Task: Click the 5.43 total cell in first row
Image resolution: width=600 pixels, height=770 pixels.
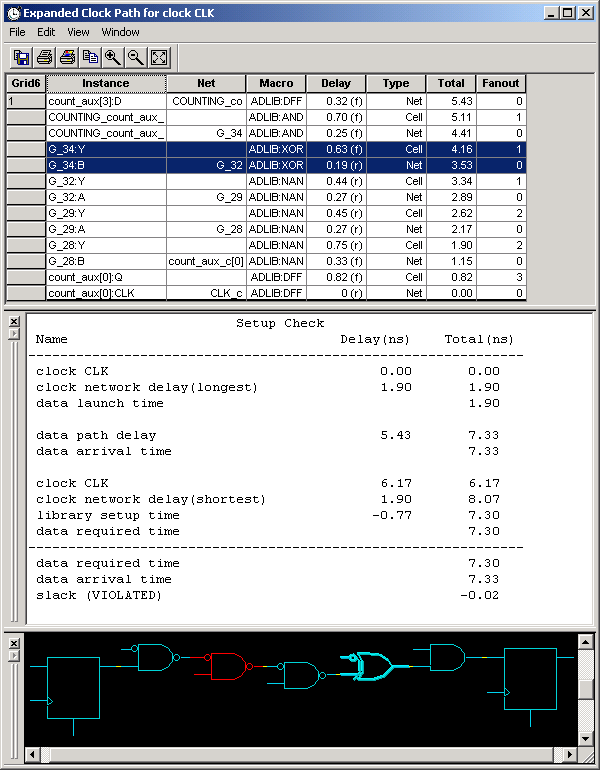Action: click(451, 101)
